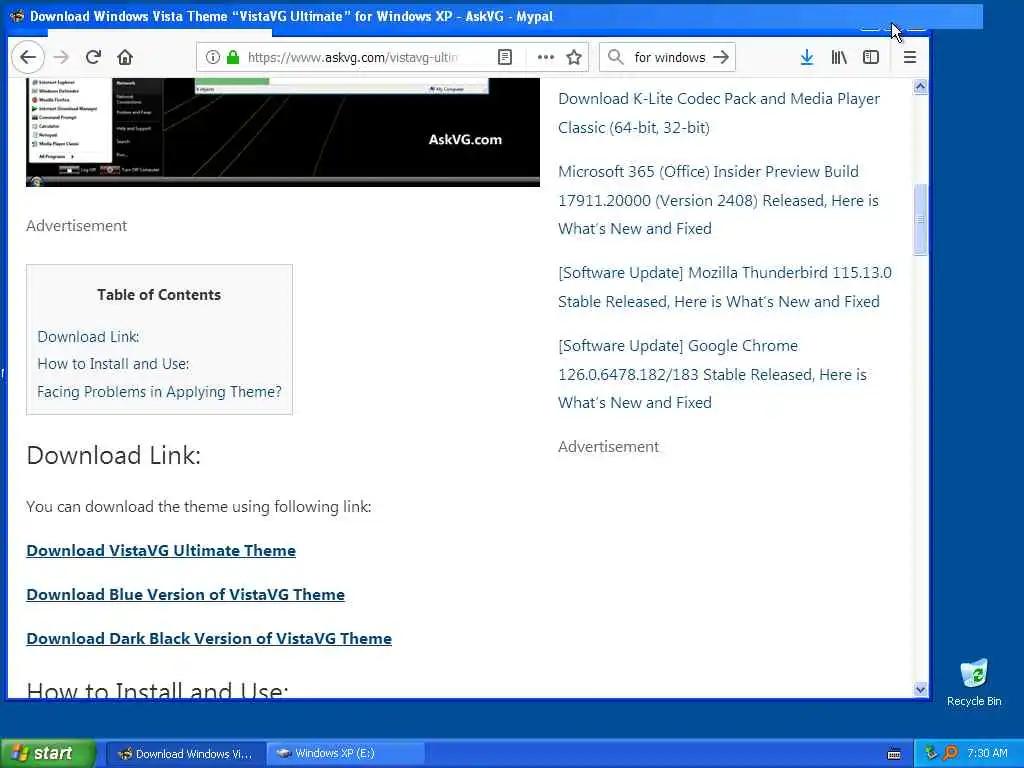Submit search with the arrow button

tap(721, 57)
